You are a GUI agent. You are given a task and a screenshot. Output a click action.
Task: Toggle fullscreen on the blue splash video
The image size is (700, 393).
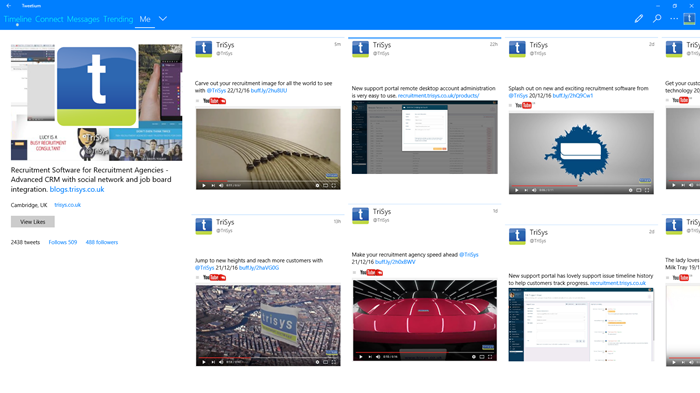pos(647,190)
